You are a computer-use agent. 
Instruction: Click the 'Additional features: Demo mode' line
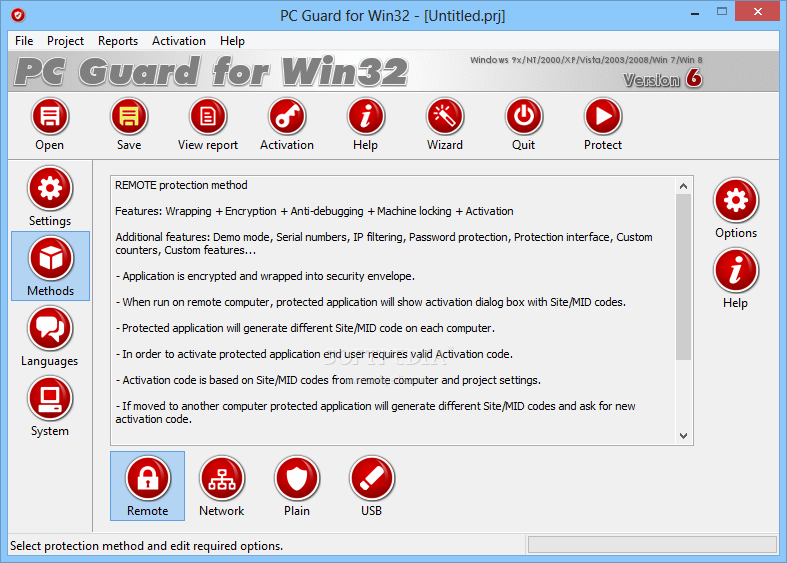[x=384, y=243]
